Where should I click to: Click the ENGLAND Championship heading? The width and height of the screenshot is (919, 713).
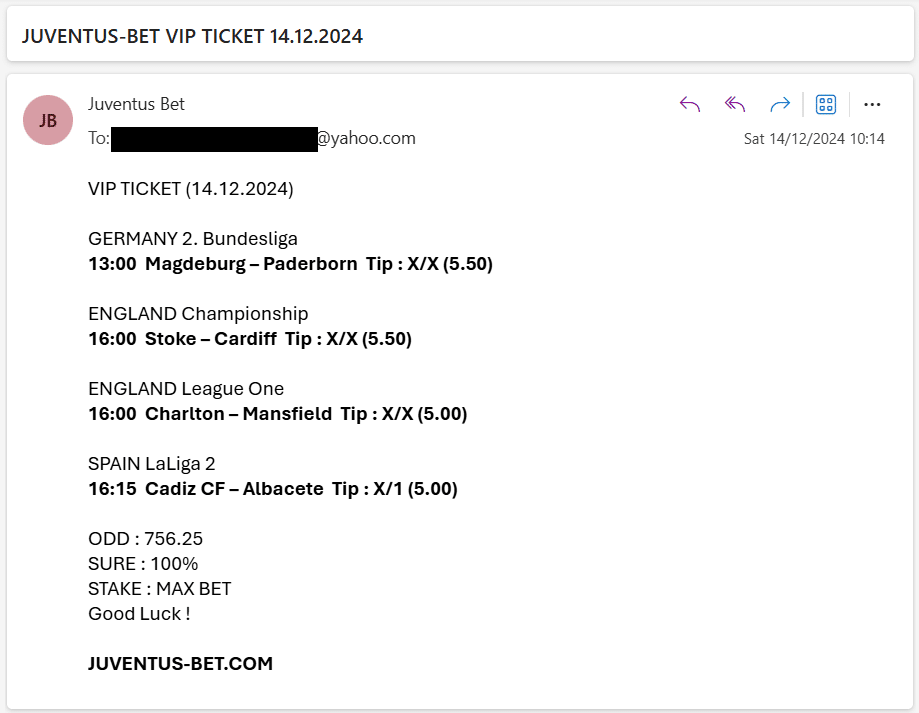click(198, 313)
